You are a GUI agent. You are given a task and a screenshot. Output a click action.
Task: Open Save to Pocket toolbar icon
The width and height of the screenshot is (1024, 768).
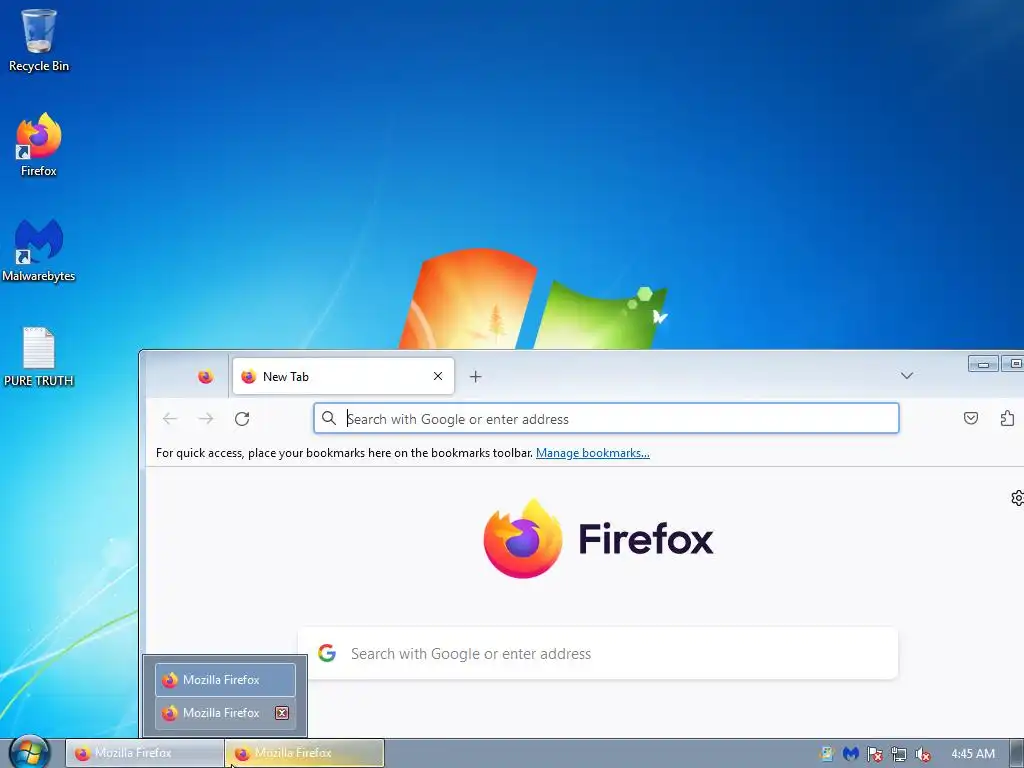coord(970,418)
